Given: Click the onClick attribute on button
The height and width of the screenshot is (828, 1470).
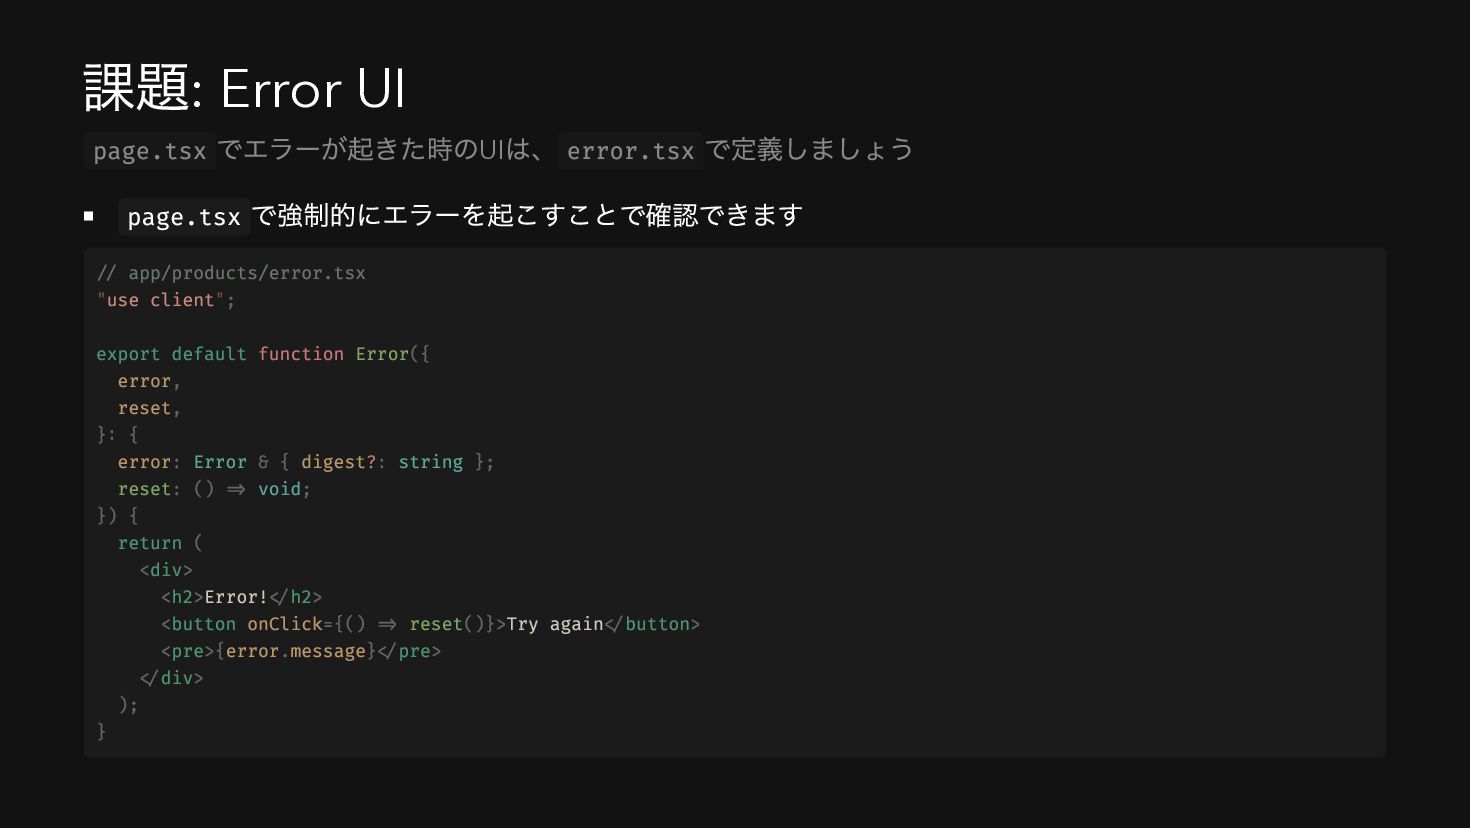Looking at the screenshot, I should click(285, 624).
